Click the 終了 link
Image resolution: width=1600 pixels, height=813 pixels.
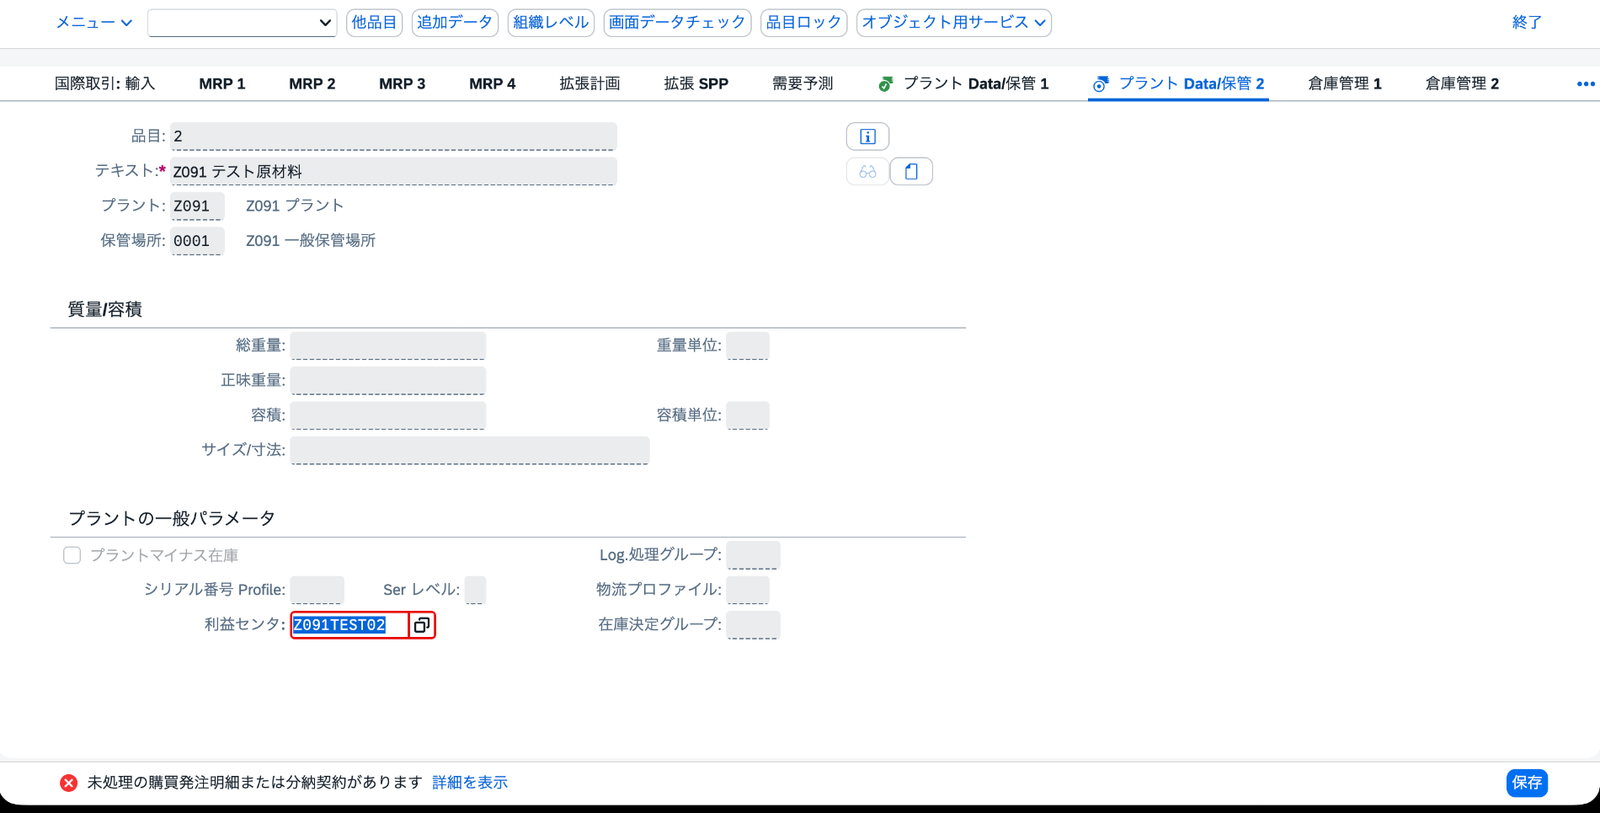(1527, 22)
